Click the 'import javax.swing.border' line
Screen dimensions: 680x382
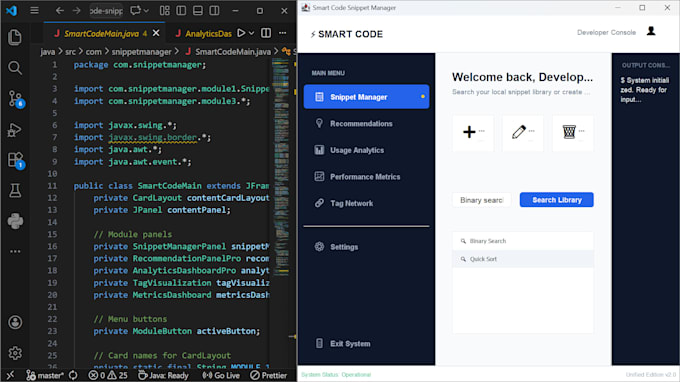click(142, 137)
